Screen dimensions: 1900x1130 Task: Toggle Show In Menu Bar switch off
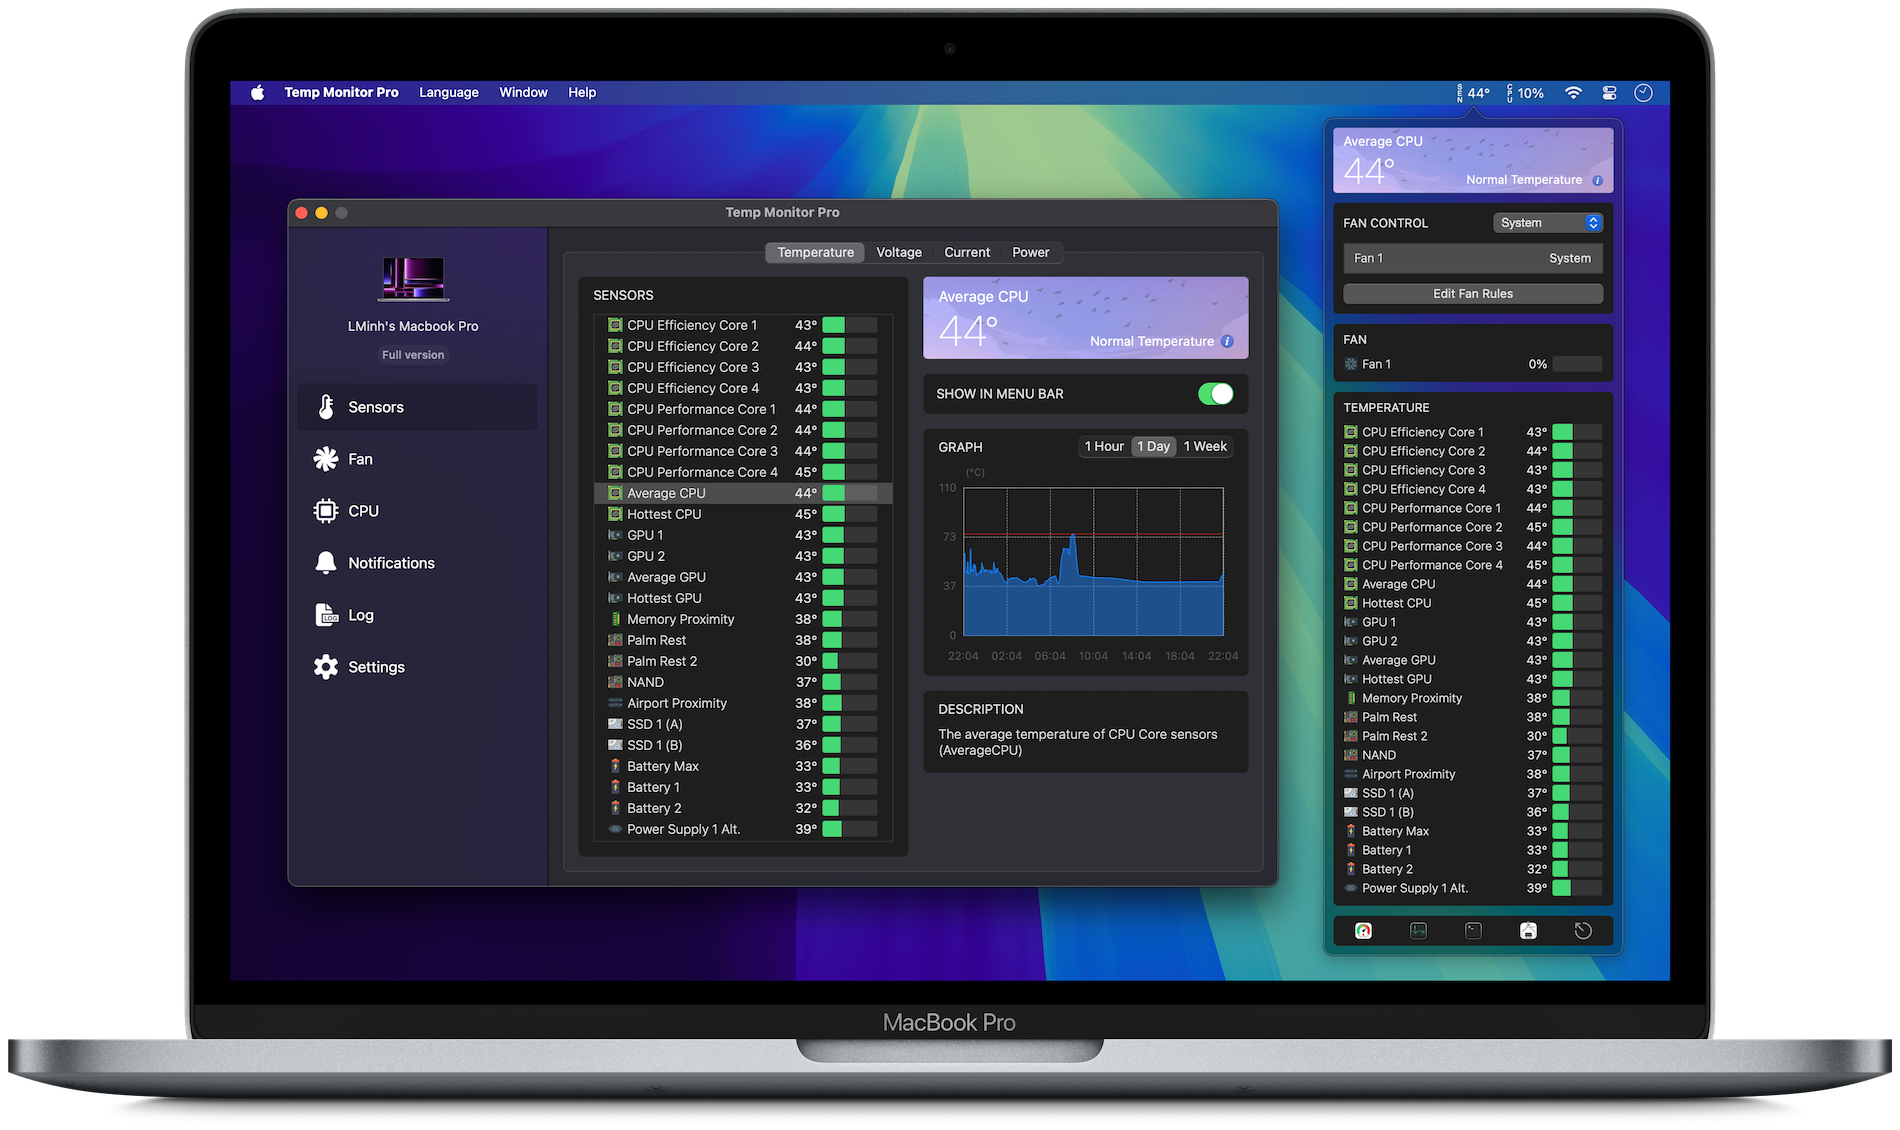pos(1215,394)
